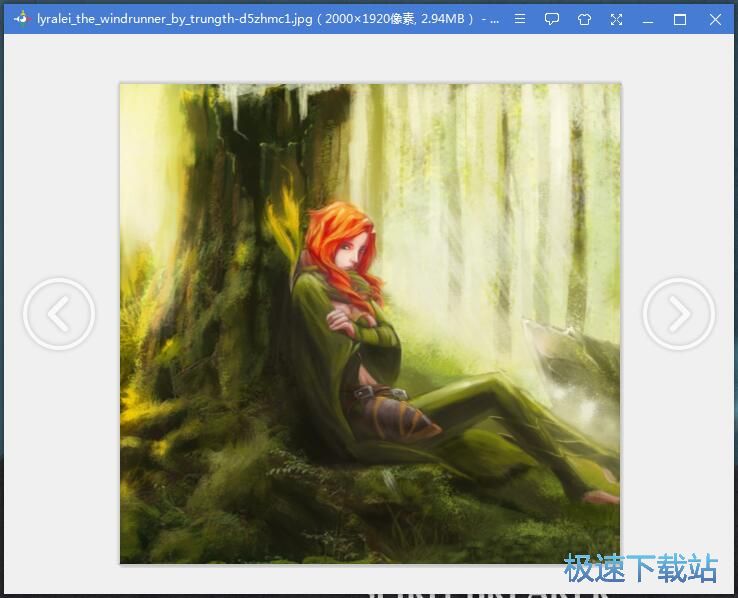Click the file name lyralei_the_windrunner_by_trungth-d5zhmc1.jpg
This screenshot has height=598, width=738.
pyautogui.click(x=174, y=19)
